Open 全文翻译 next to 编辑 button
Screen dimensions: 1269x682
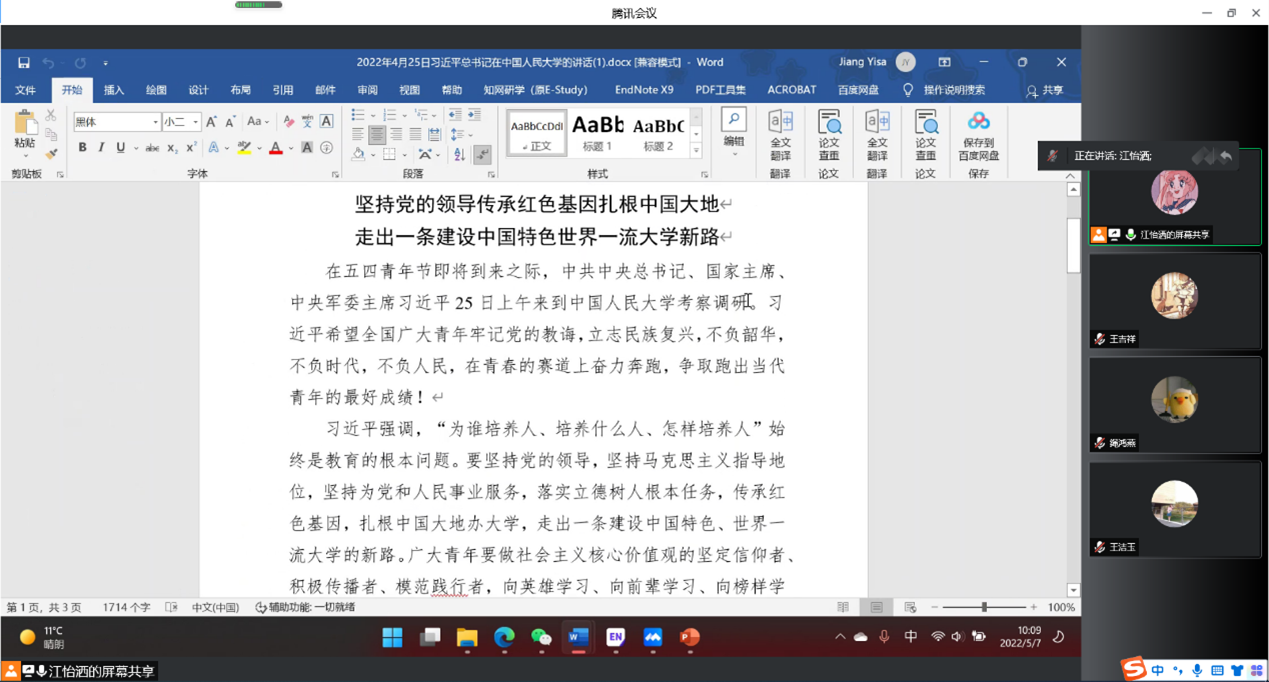780,135
